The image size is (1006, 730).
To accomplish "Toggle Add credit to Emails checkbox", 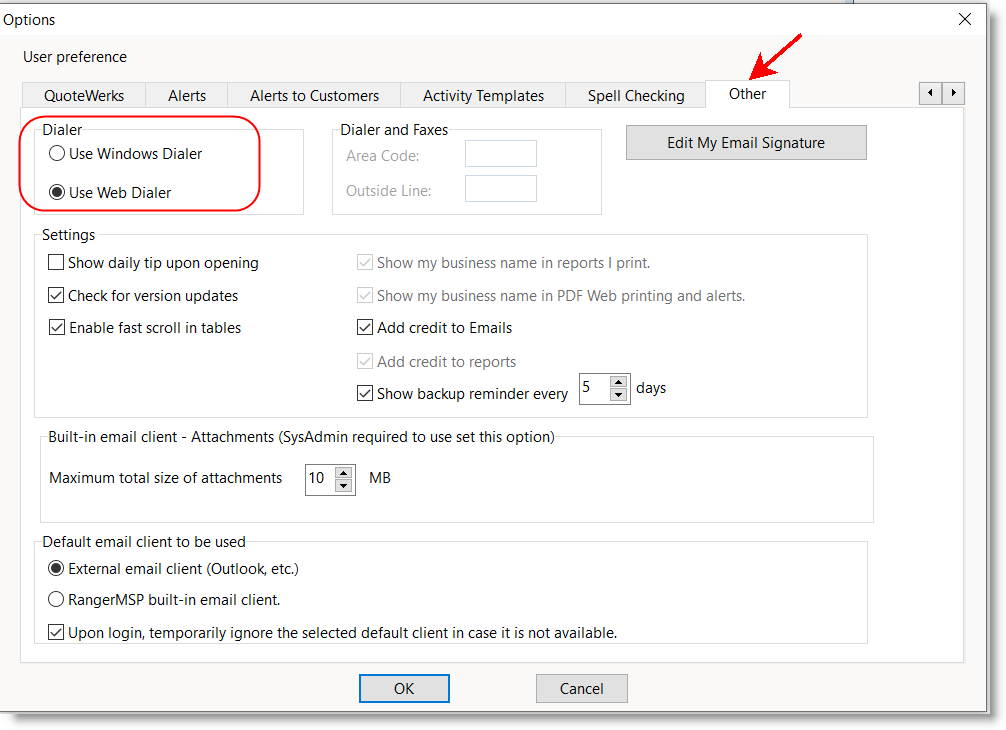I will pos(366,328).
